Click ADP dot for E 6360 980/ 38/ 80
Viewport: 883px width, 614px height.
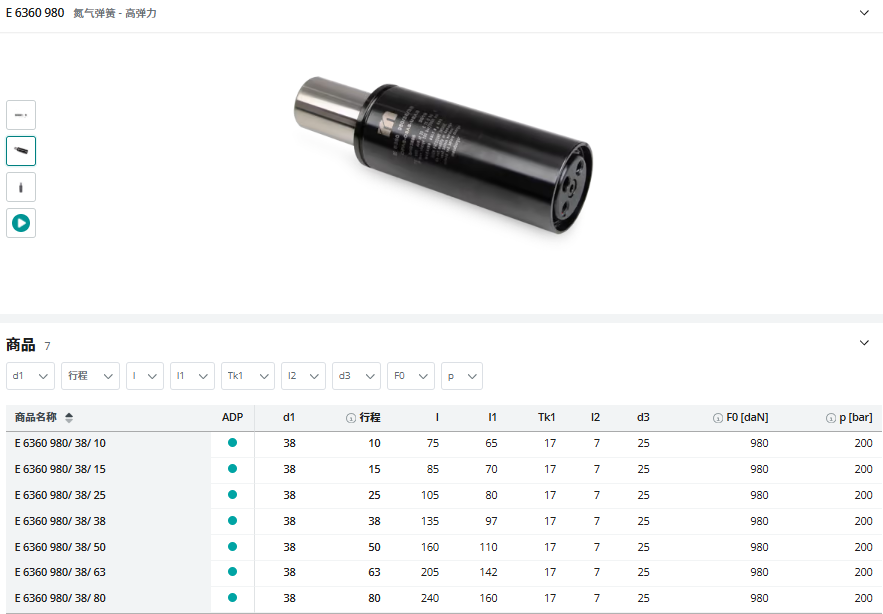[232, 598]
